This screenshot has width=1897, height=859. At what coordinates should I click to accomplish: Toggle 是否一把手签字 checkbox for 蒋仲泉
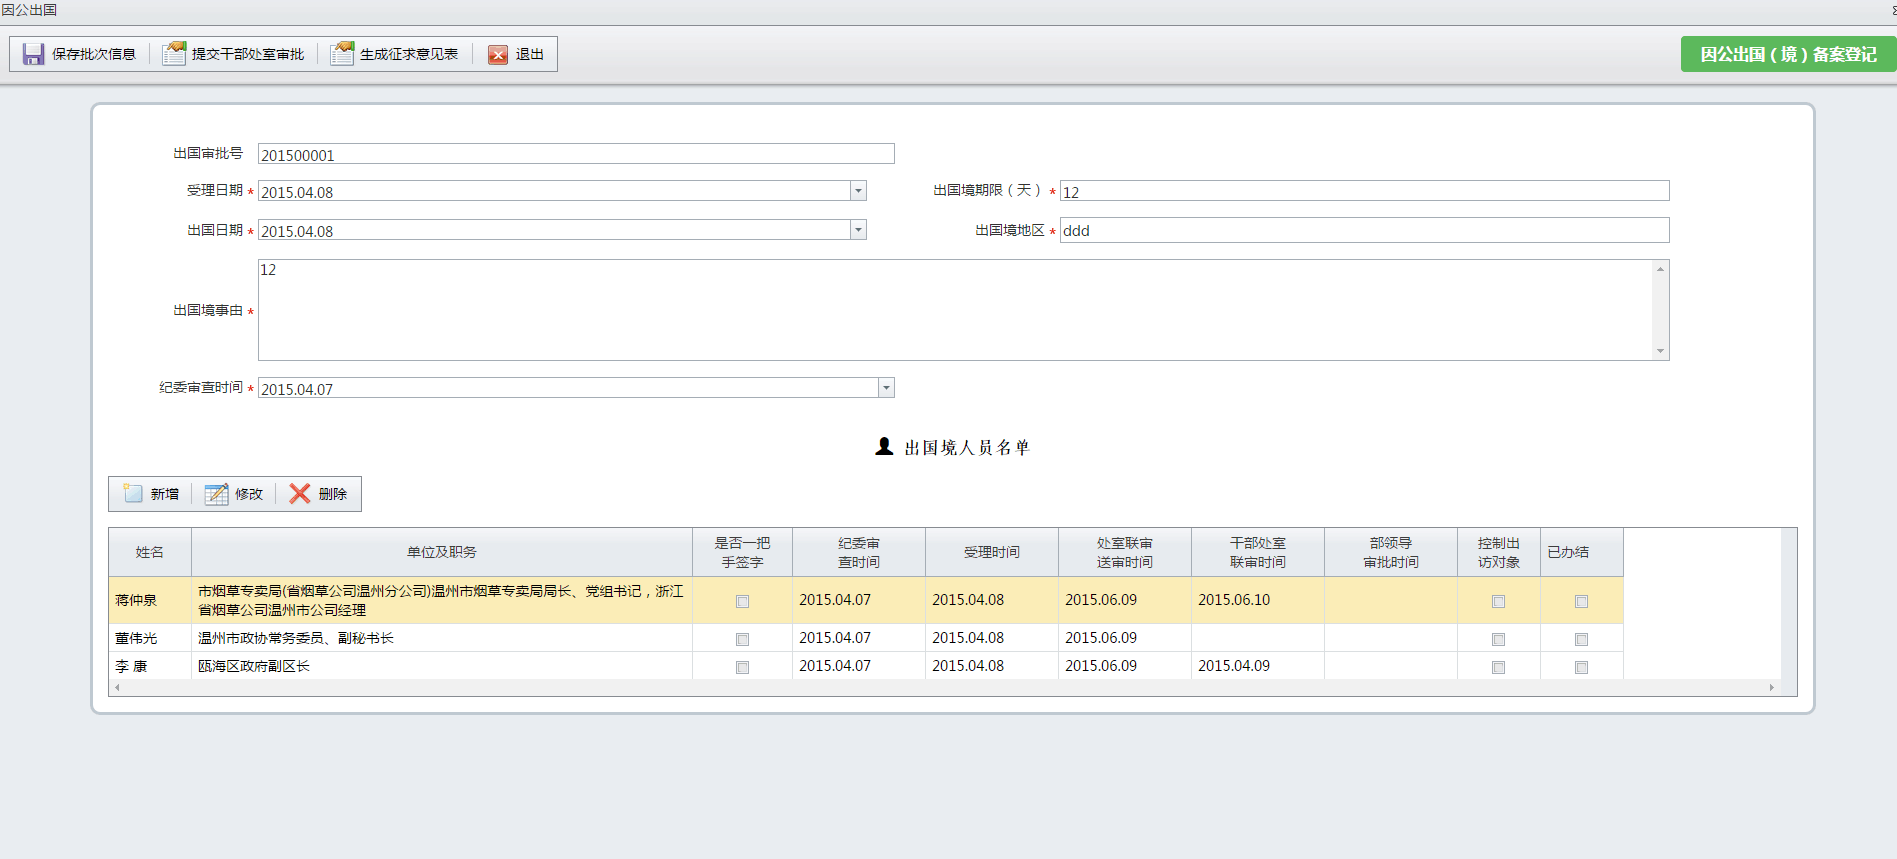click(742, 601)
